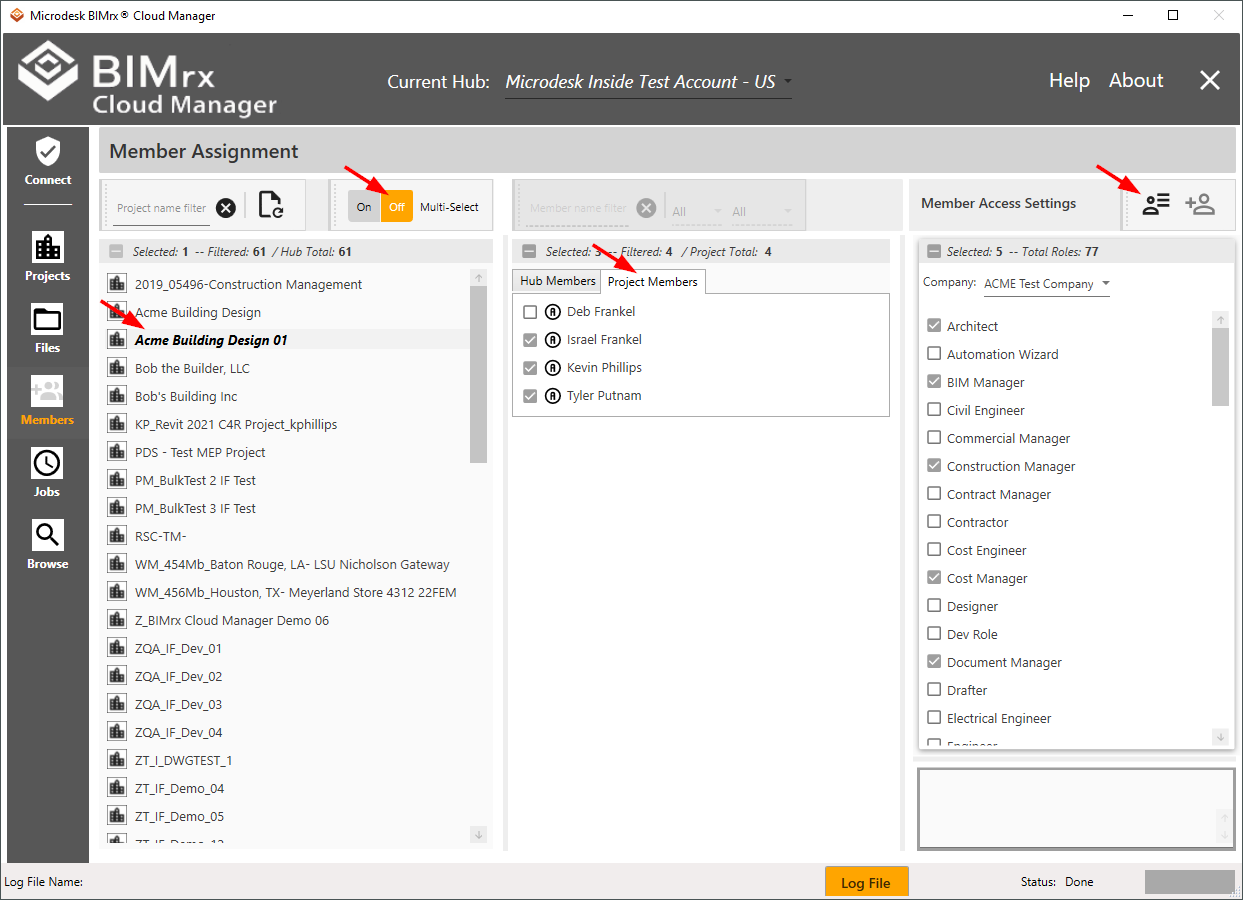
Task: Click the roles list scroll down arrow
Action: coord(1220,736)
